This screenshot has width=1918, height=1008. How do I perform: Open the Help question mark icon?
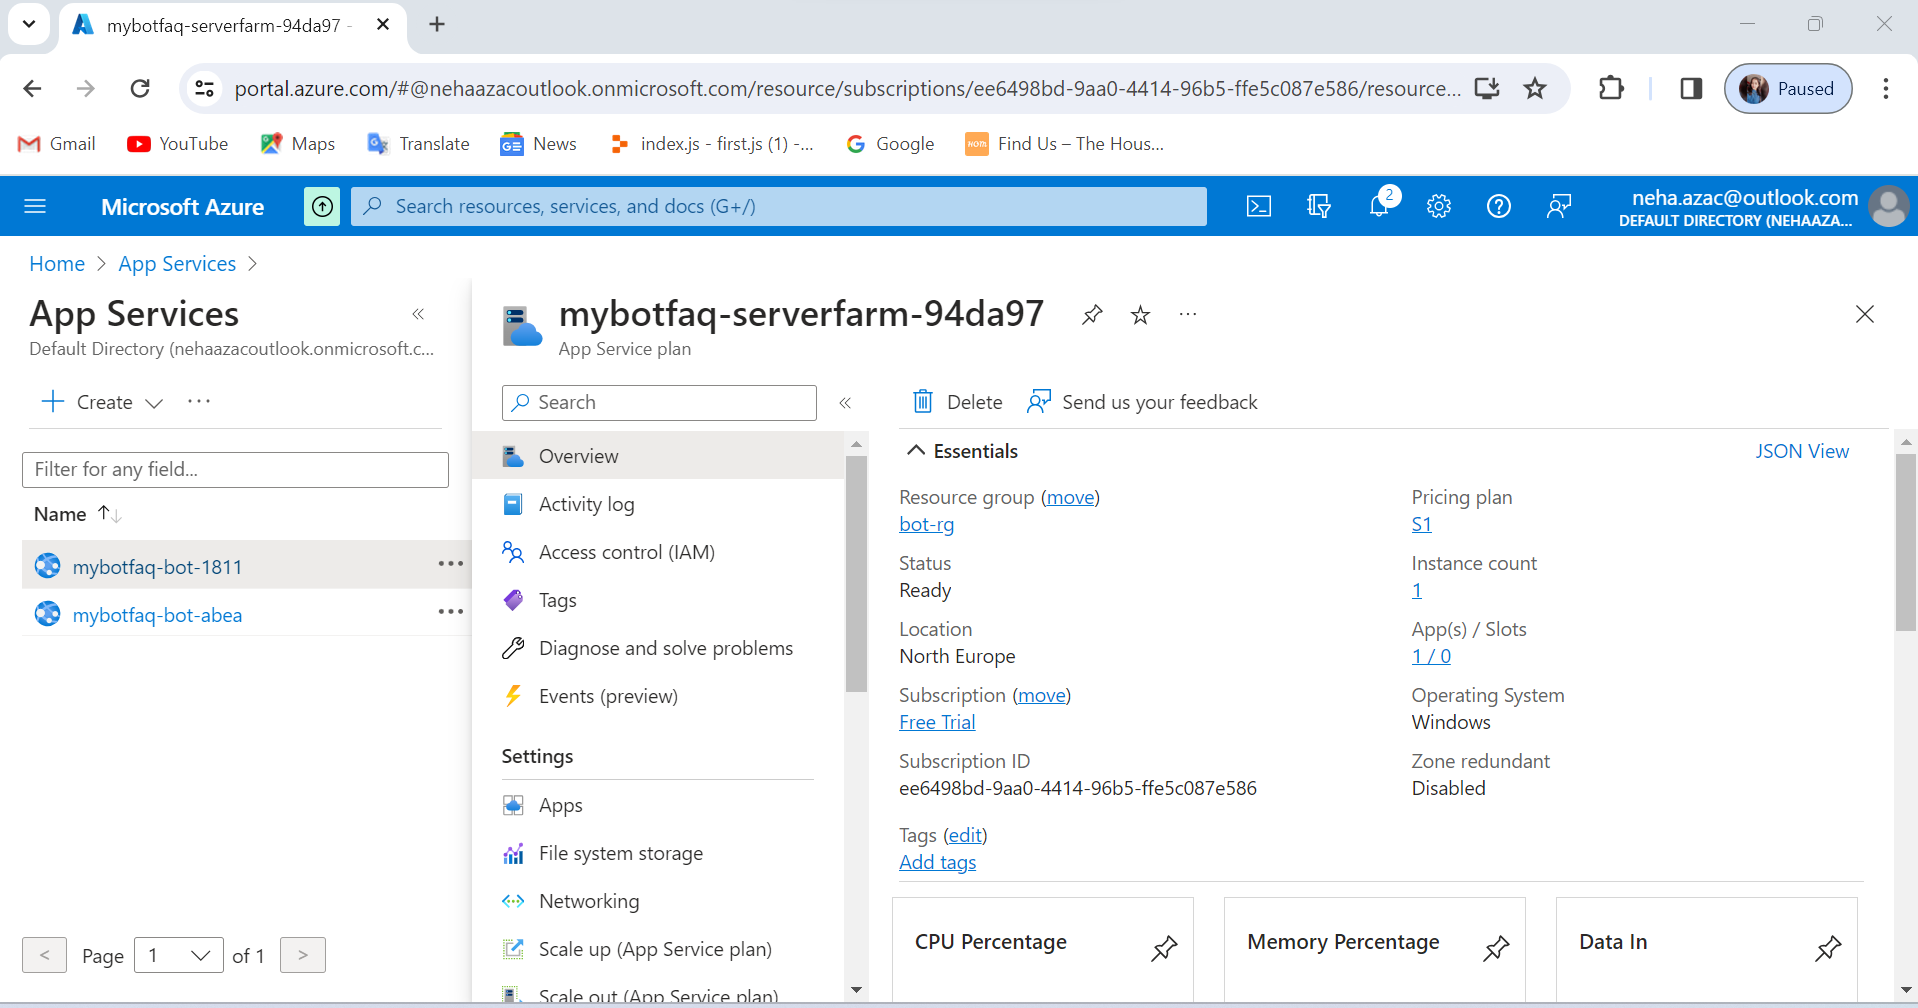1498,206
